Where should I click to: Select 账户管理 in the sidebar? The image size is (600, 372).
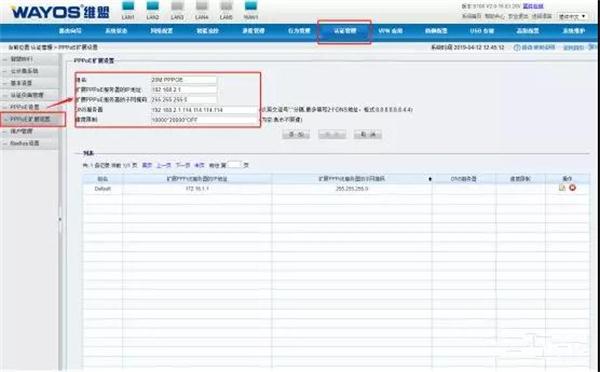pos(29,131)
